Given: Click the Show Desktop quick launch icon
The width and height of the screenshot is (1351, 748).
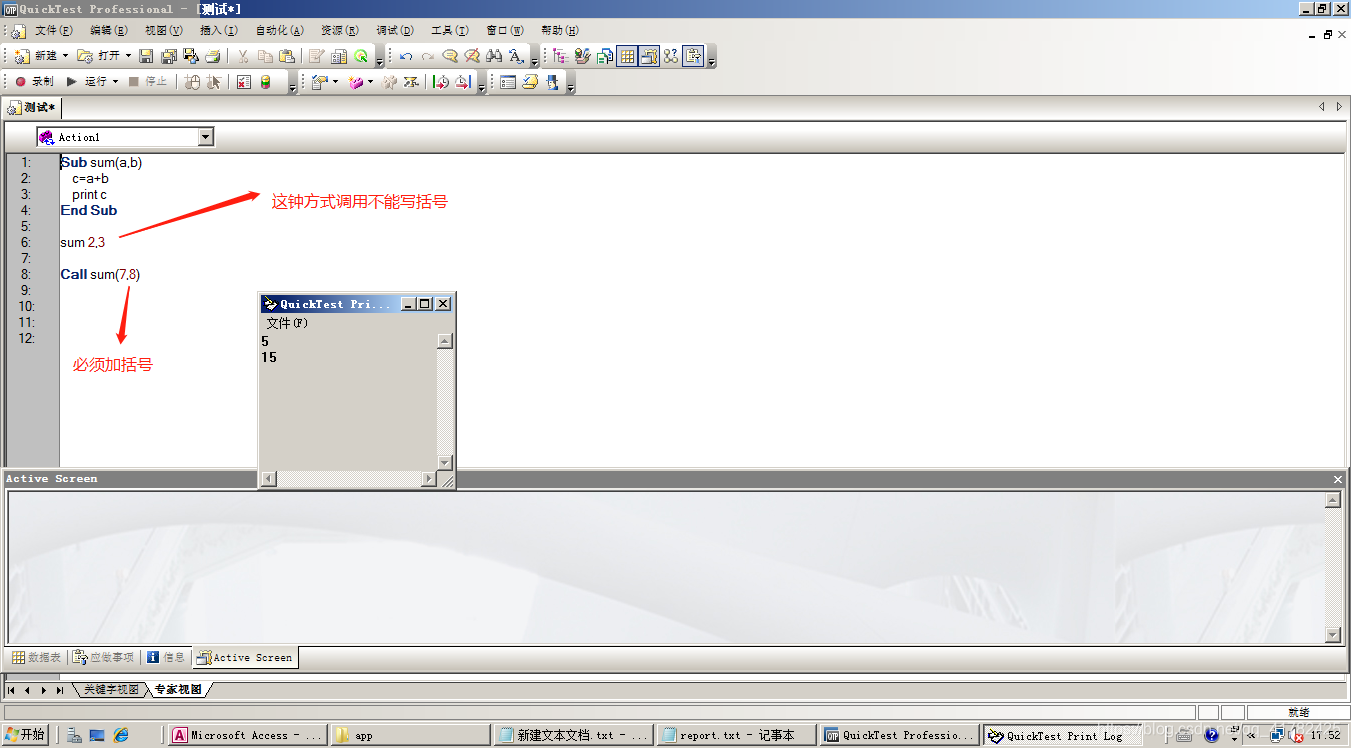Looking at the screenshot, I should coord(97,735).
